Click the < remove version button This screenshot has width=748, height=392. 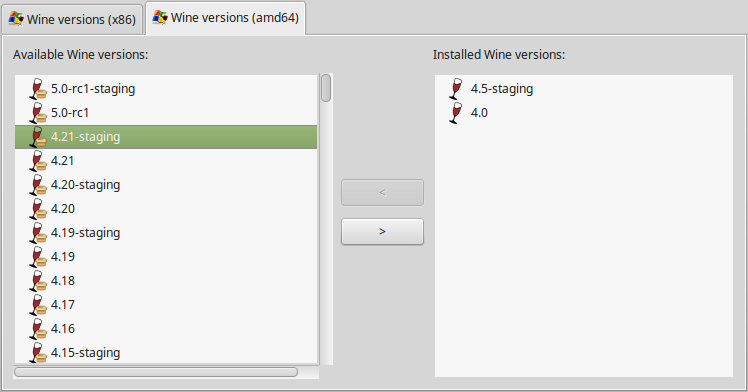382,192
